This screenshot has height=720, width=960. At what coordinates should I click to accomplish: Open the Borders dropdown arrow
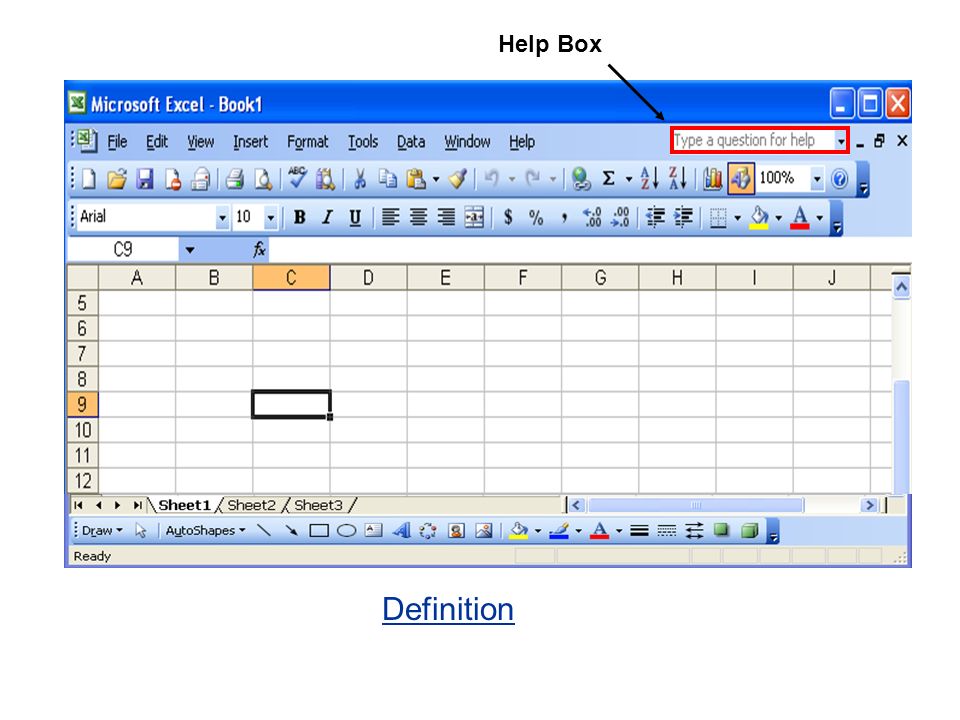pyautogui.click(x=738, y=217)
